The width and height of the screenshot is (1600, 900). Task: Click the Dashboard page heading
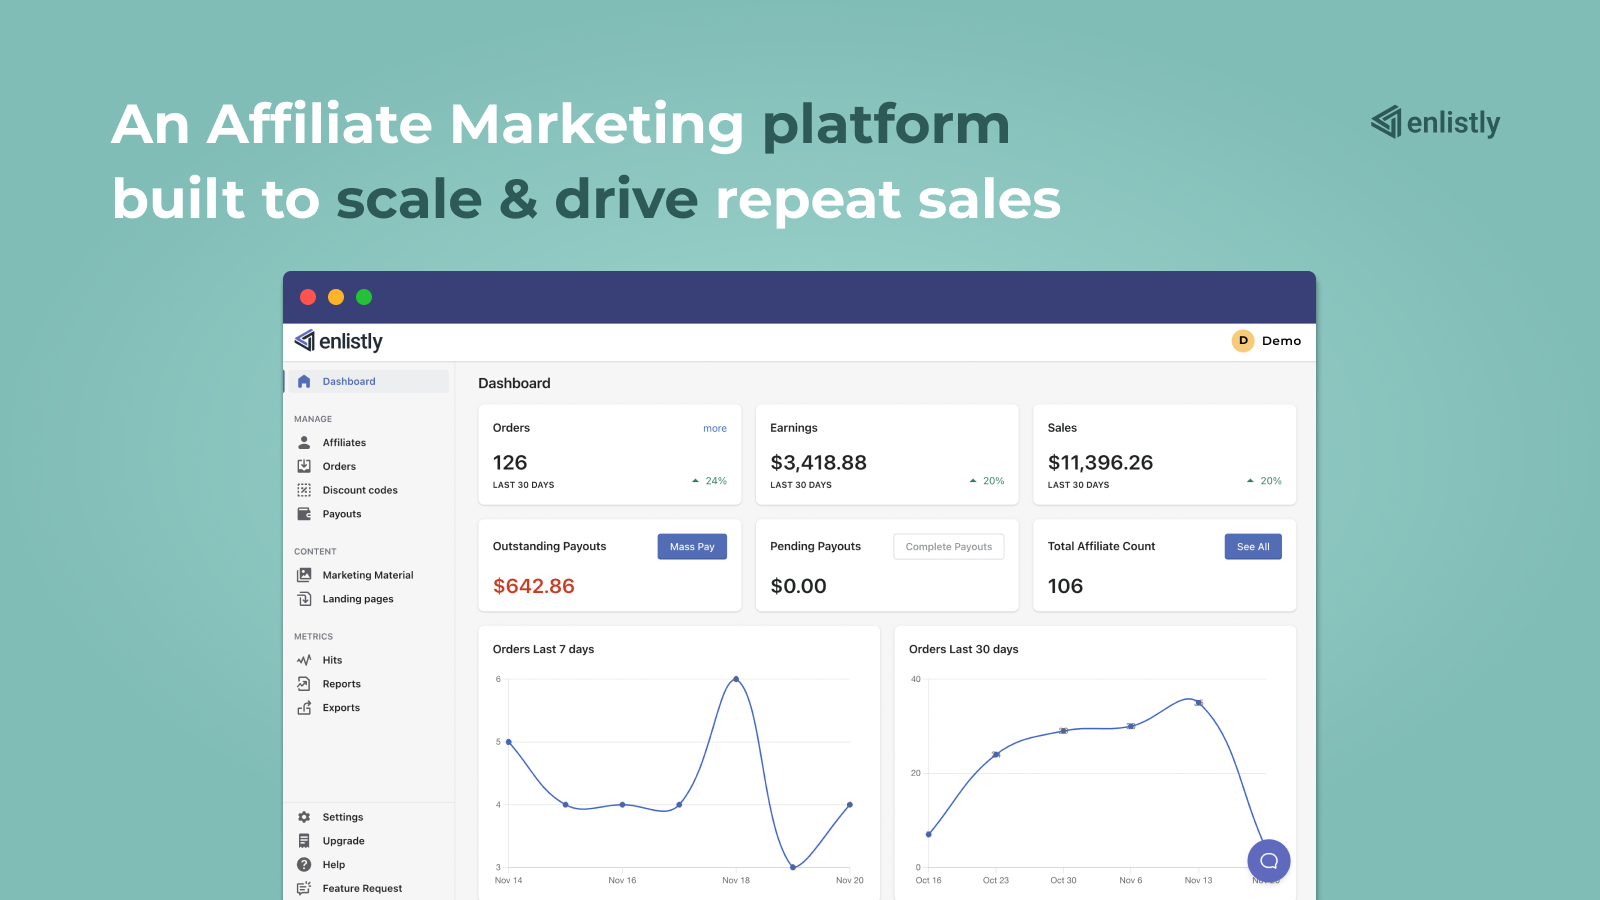[514, 383]
